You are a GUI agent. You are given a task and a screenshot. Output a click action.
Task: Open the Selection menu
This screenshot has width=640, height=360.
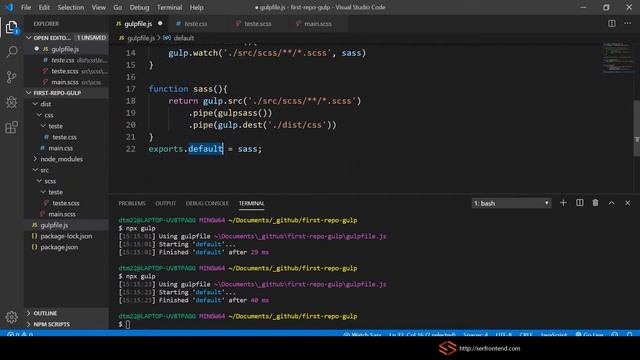pyautogui.click(x=71, y=7)
